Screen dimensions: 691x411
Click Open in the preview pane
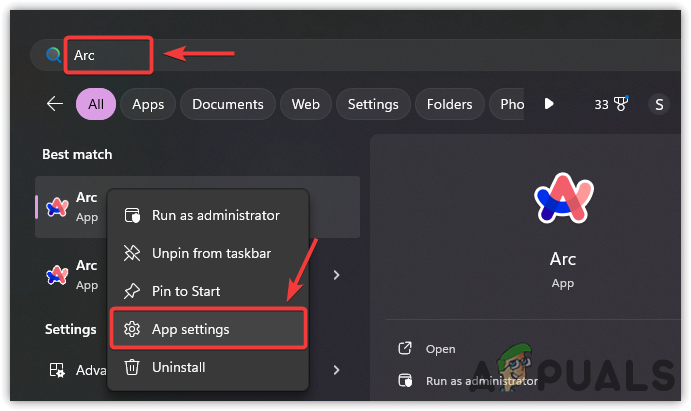pos(440,349)
